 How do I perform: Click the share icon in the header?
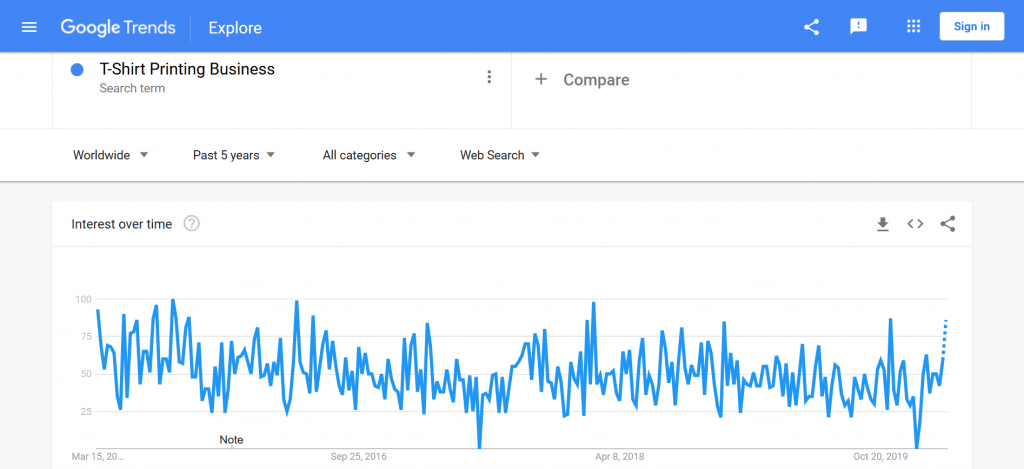811,27
